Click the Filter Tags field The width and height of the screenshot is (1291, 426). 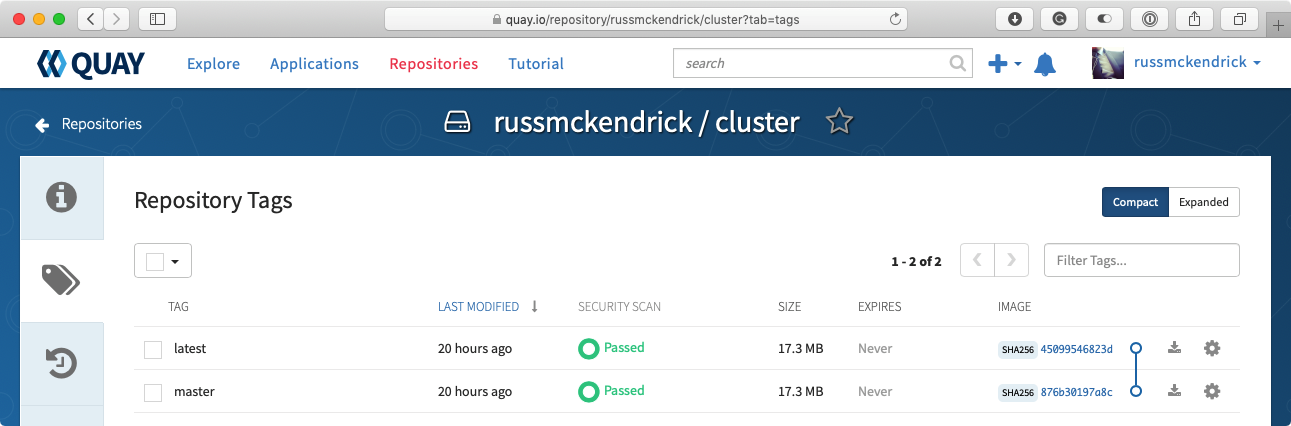(x=1142, y=260)
